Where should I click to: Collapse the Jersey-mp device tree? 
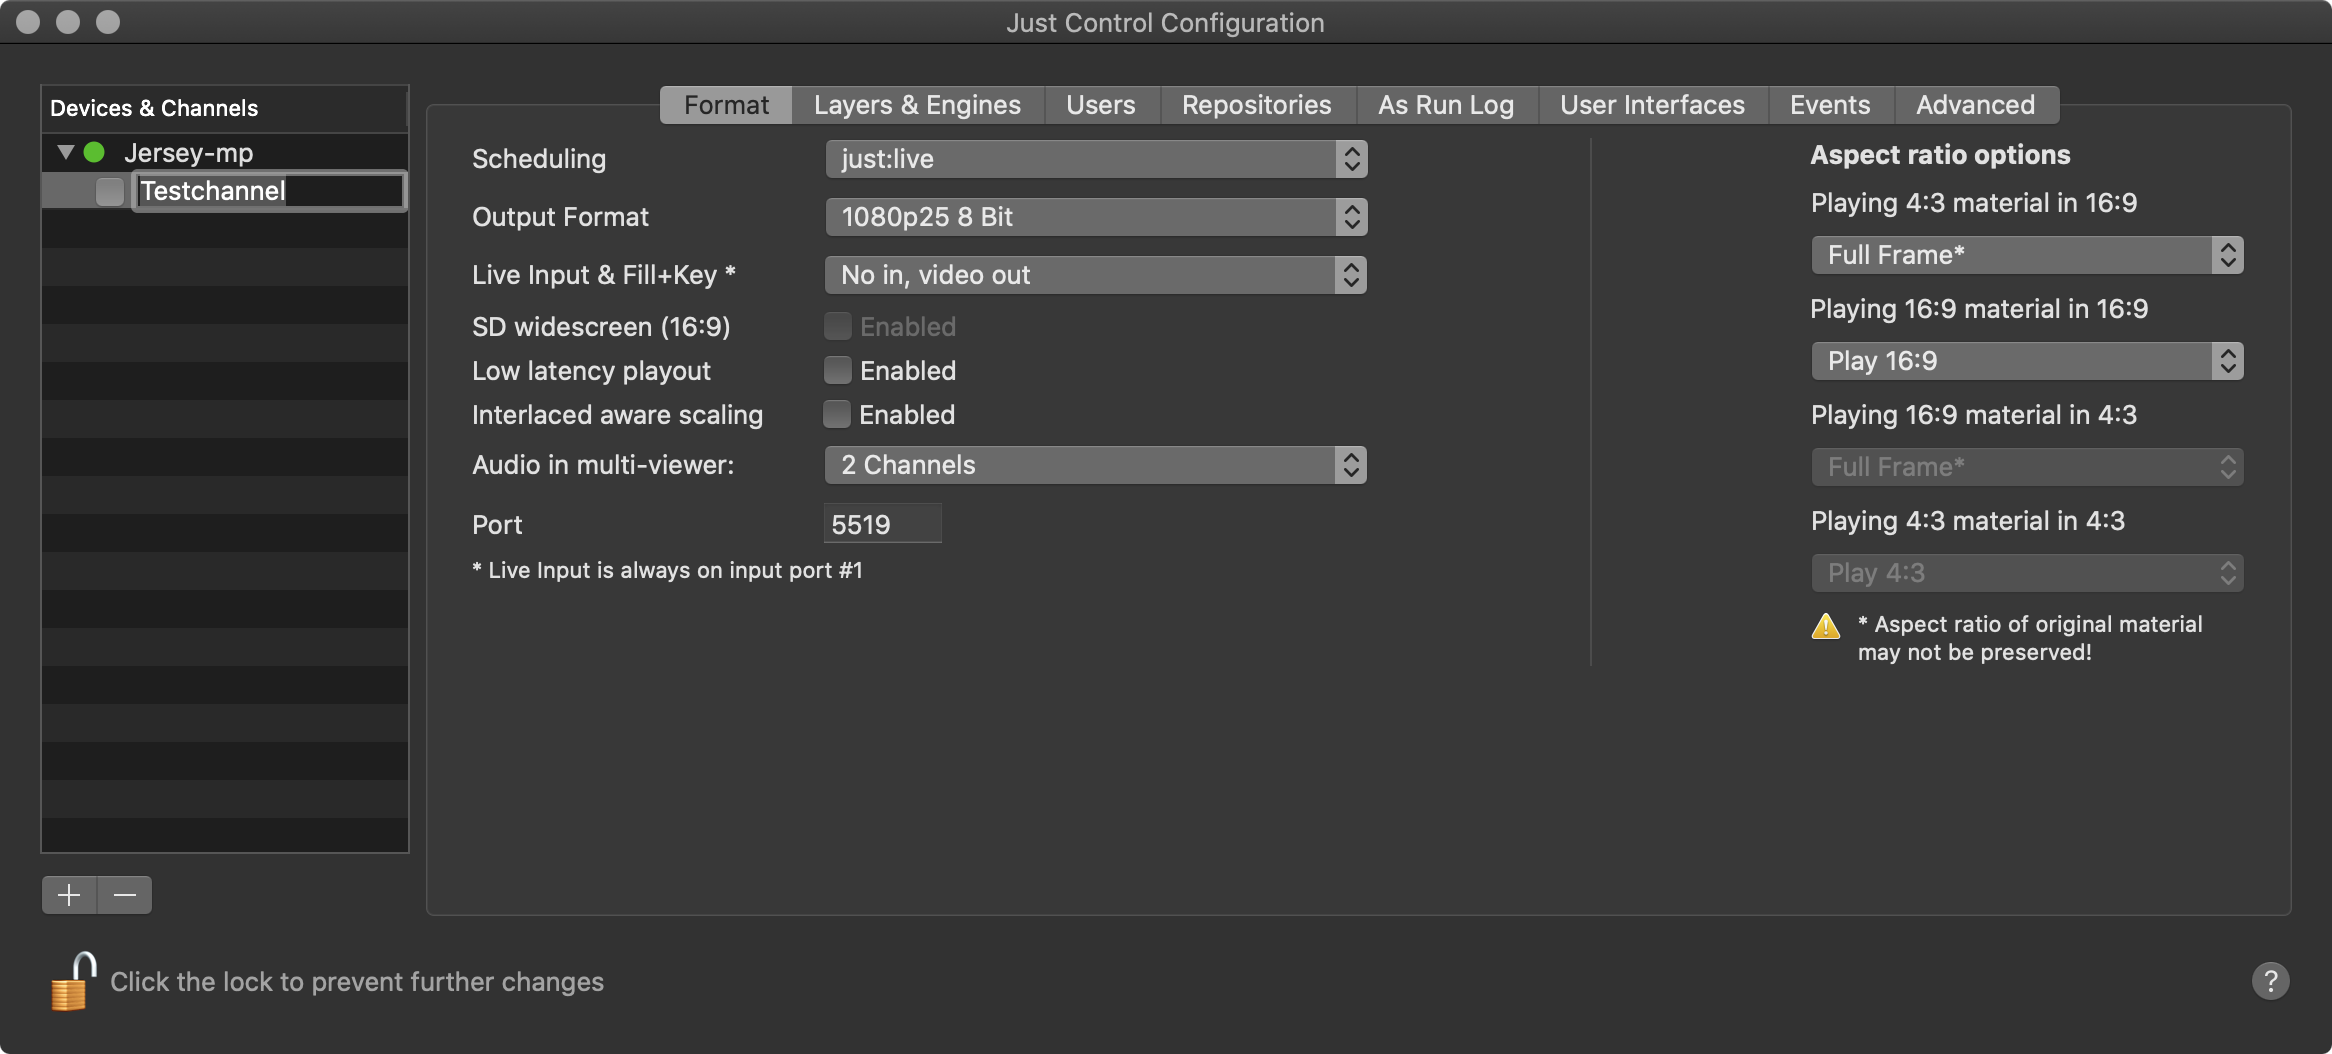pos(66,153)
